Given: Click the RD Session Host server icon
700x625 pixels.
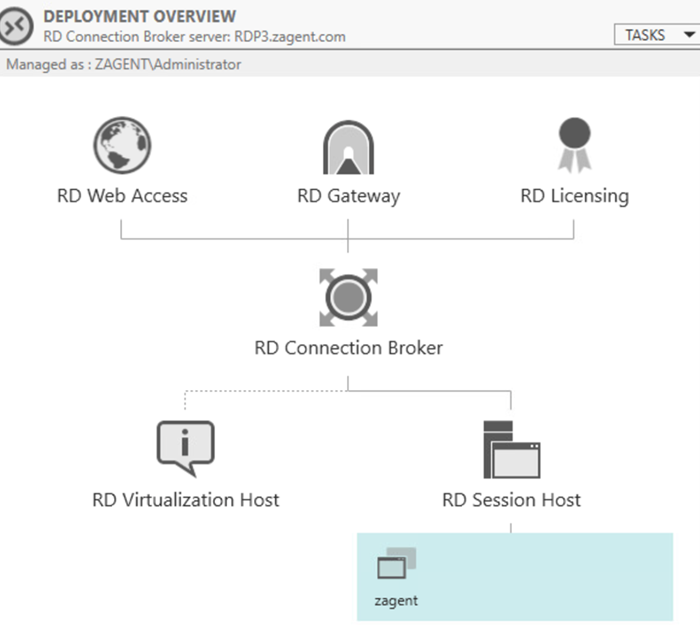Looking at the screenshot, I should click(x=511, y=449).
